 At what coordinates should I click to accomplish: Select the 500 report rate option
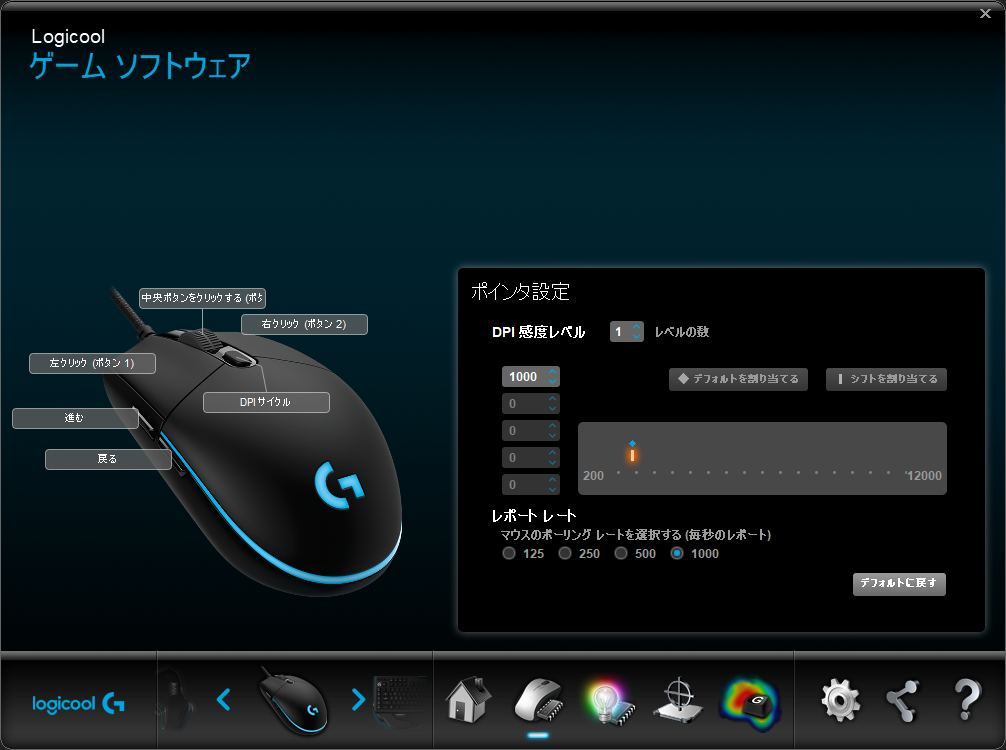point(620,553)
